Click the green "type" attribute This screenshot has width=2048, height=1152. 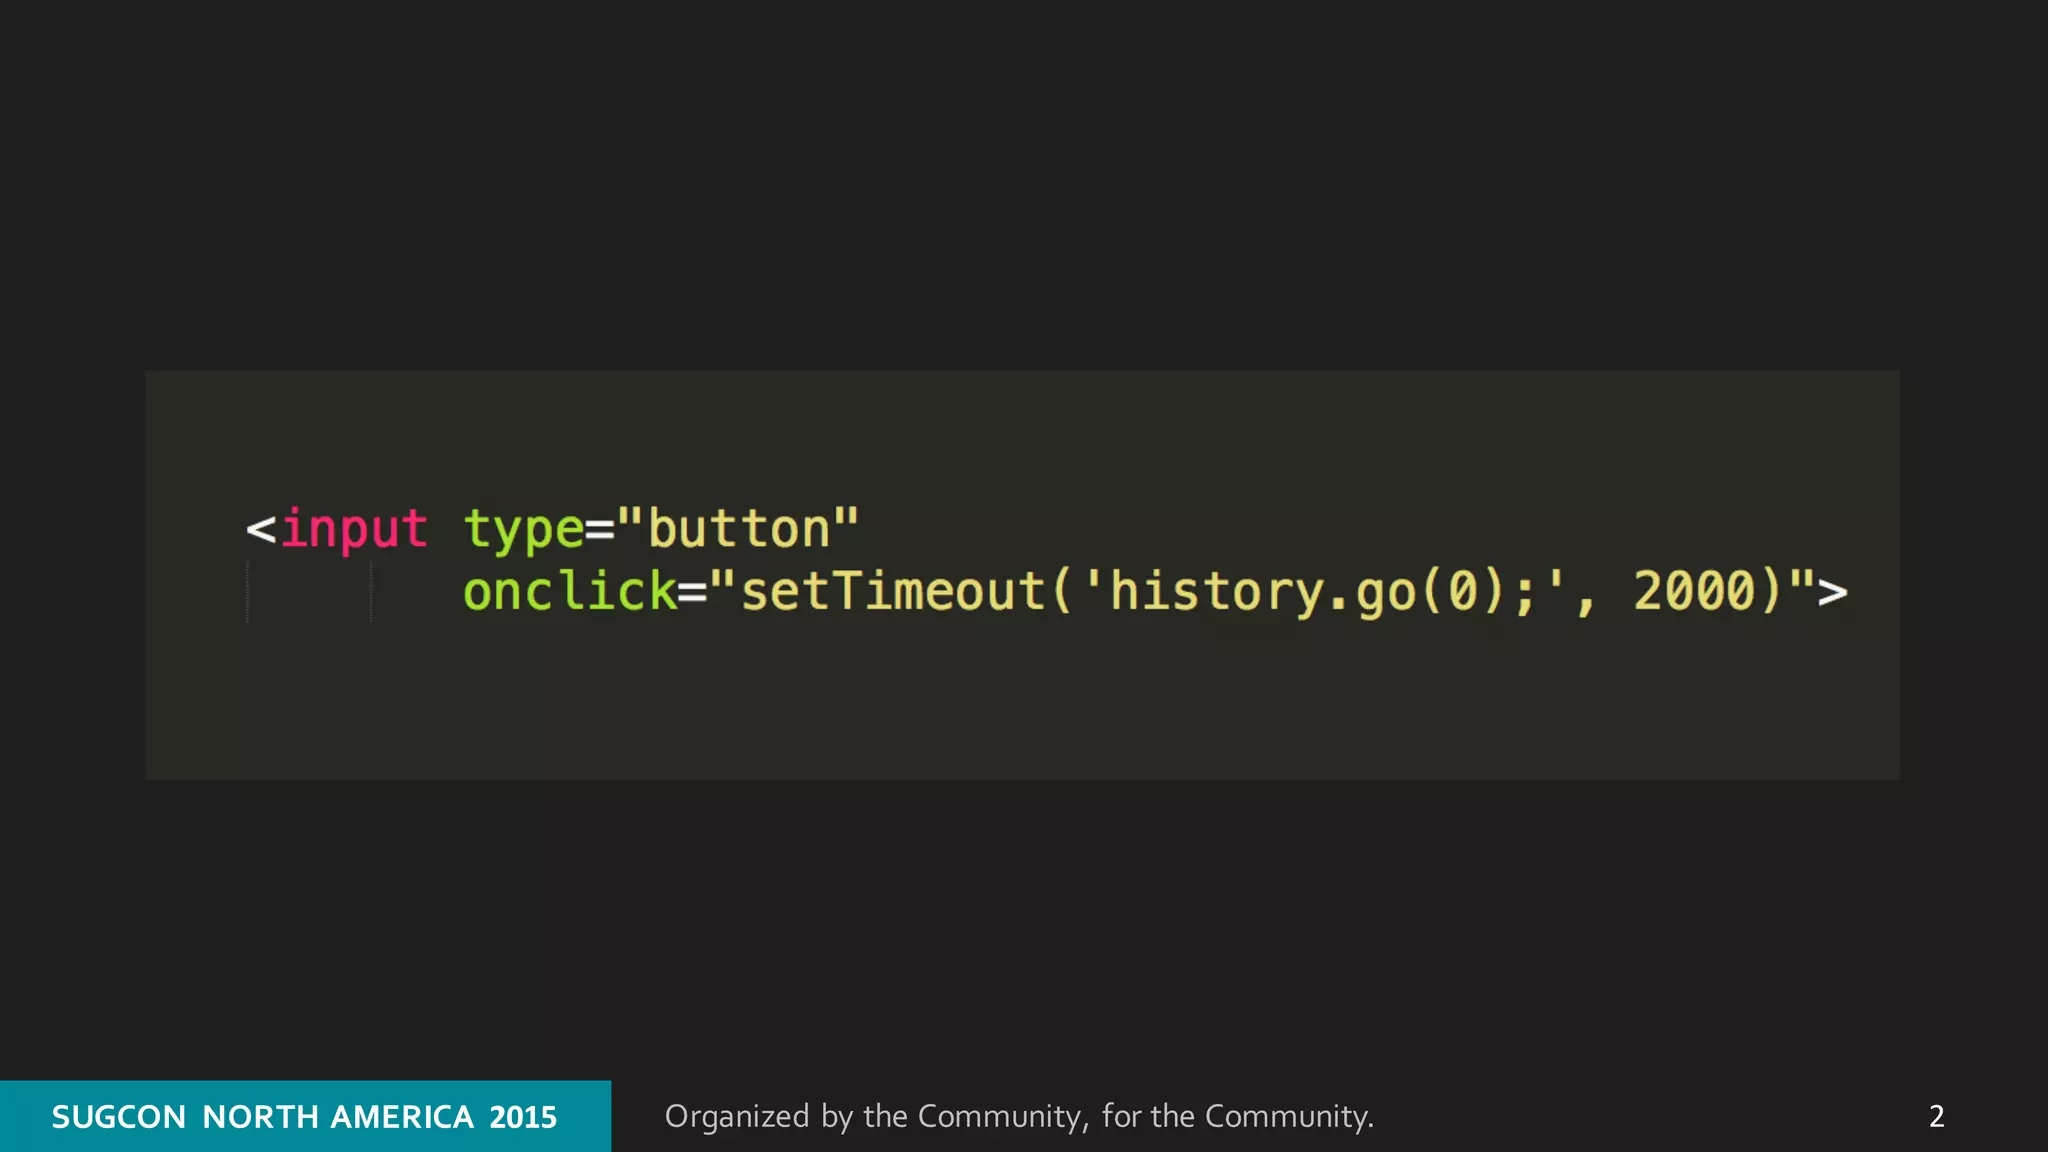(x=523, y=529)
